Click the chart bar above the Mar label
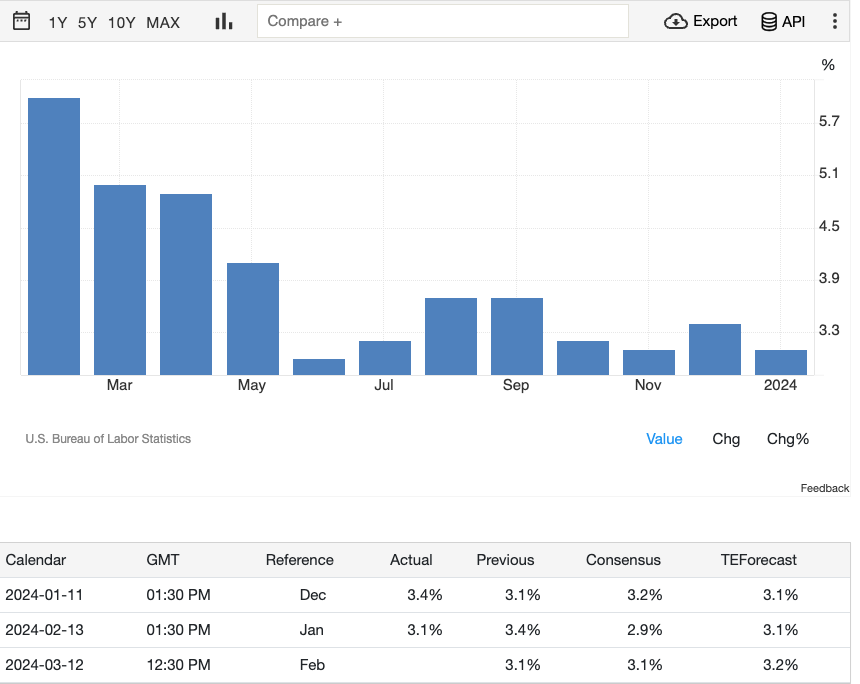This screenshot has width=860, height=684. pyautogui.click(x=120, y=280)
